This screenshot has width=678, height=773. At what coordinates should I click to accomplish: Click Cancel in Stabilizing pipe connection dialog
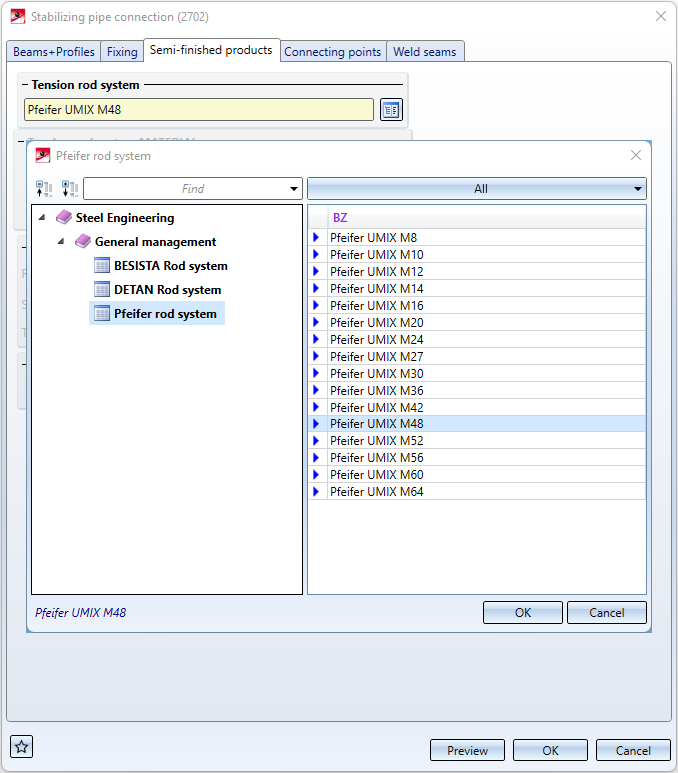point(633,750)
